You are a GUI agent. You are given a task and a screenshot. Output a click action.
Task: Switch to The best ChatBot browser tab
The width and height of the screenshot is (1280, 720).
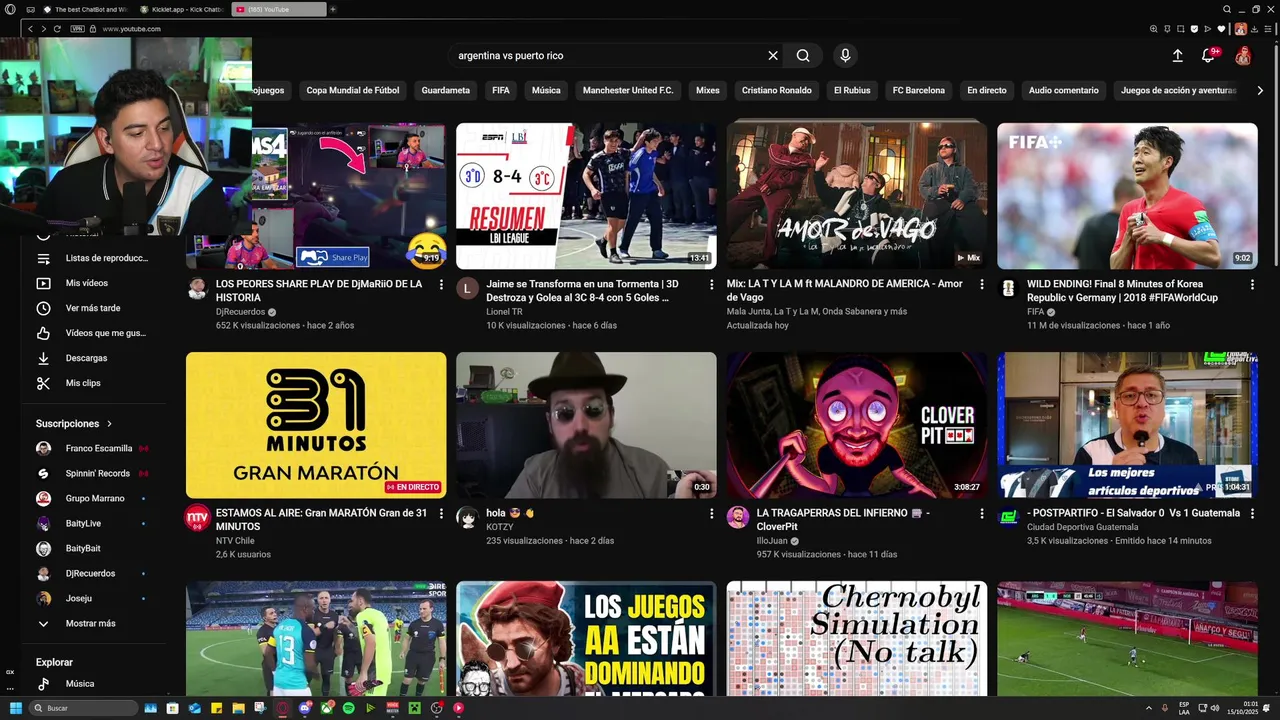point(85,9)
